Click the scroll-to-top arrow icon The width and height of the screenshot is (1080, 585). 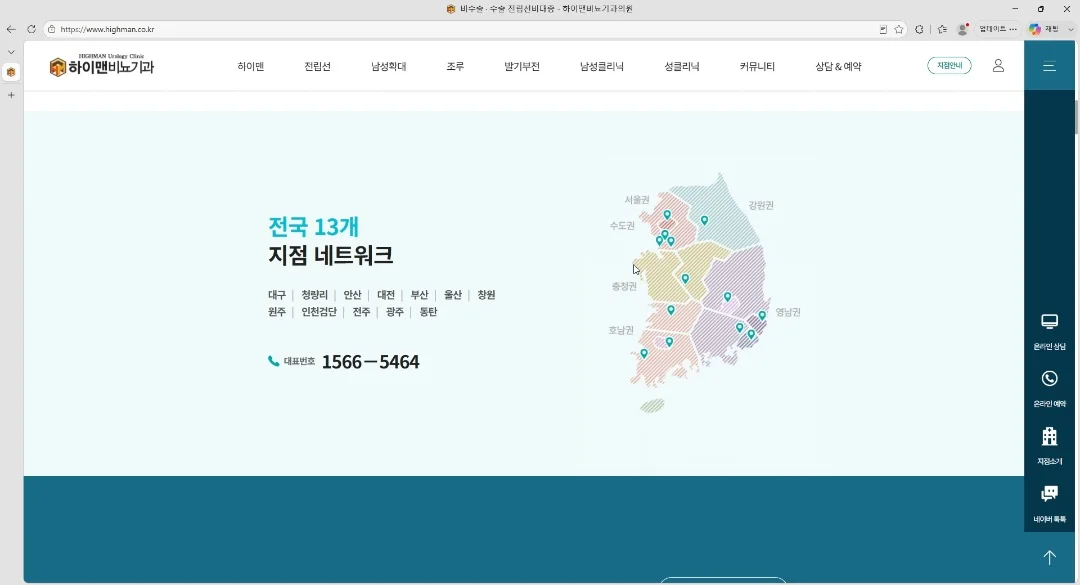[1049, 557]
